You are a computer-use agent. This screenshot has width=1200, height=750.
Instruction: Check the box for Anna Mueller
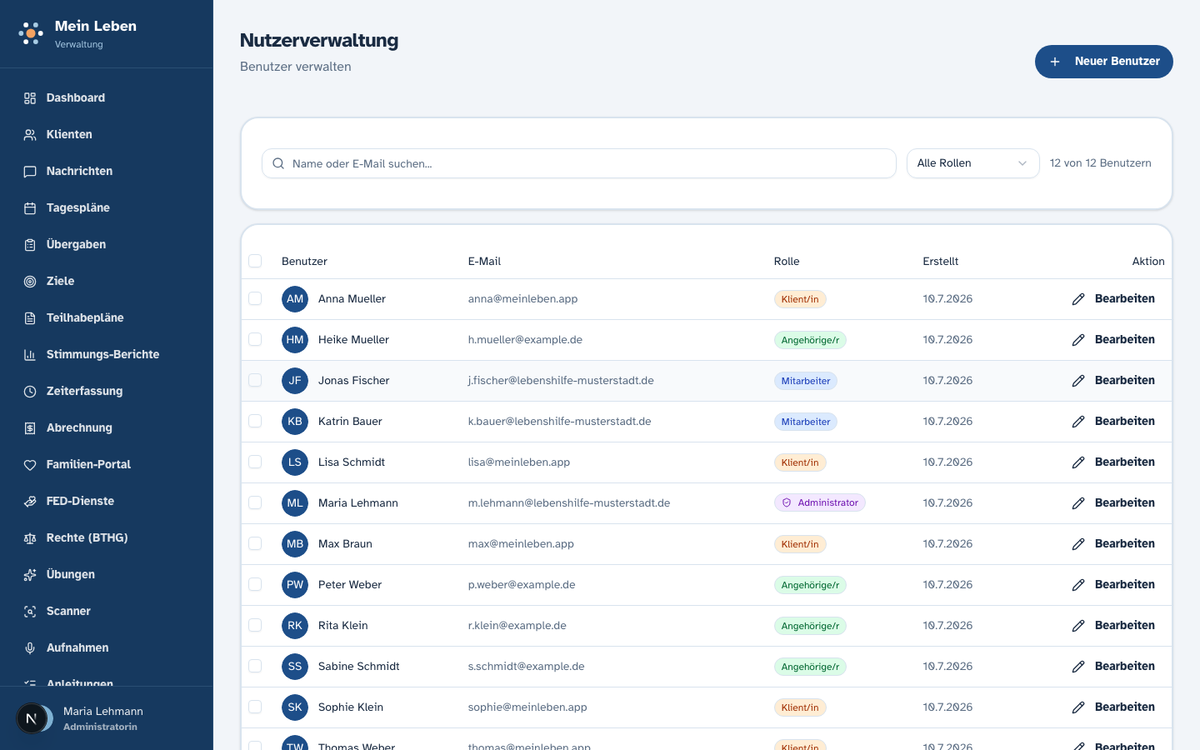255,299
